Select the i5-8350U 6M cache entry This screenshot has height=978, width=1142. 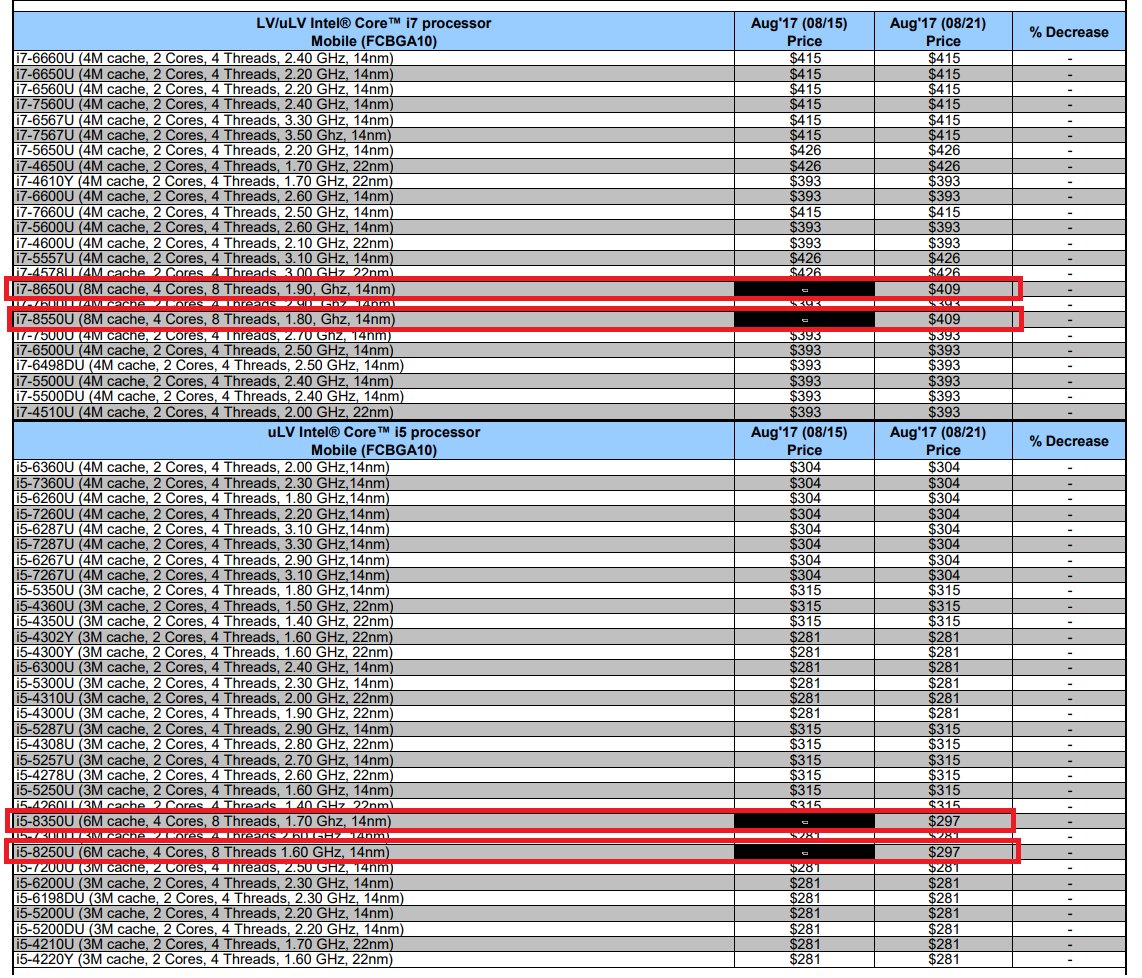[x=204, y=821]
